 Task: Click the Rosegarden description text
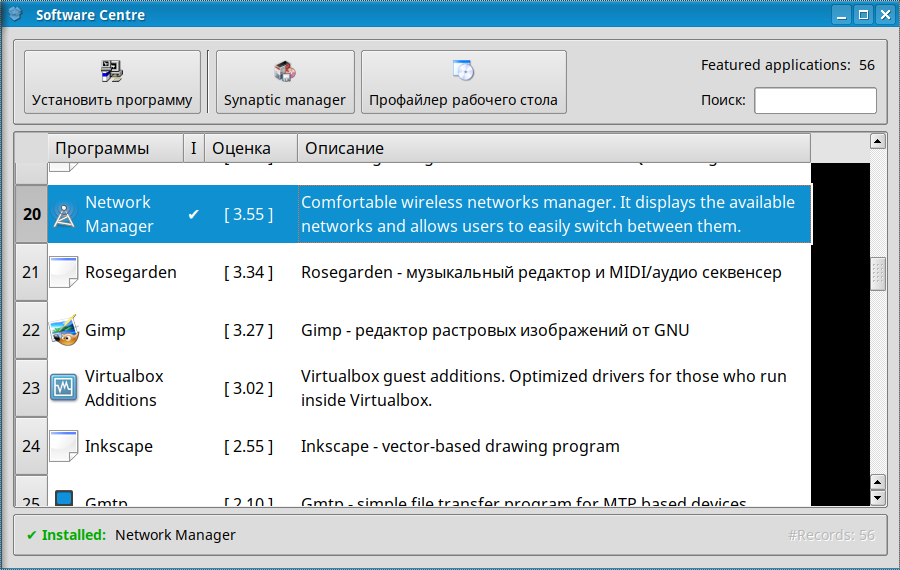pos(541,272)
